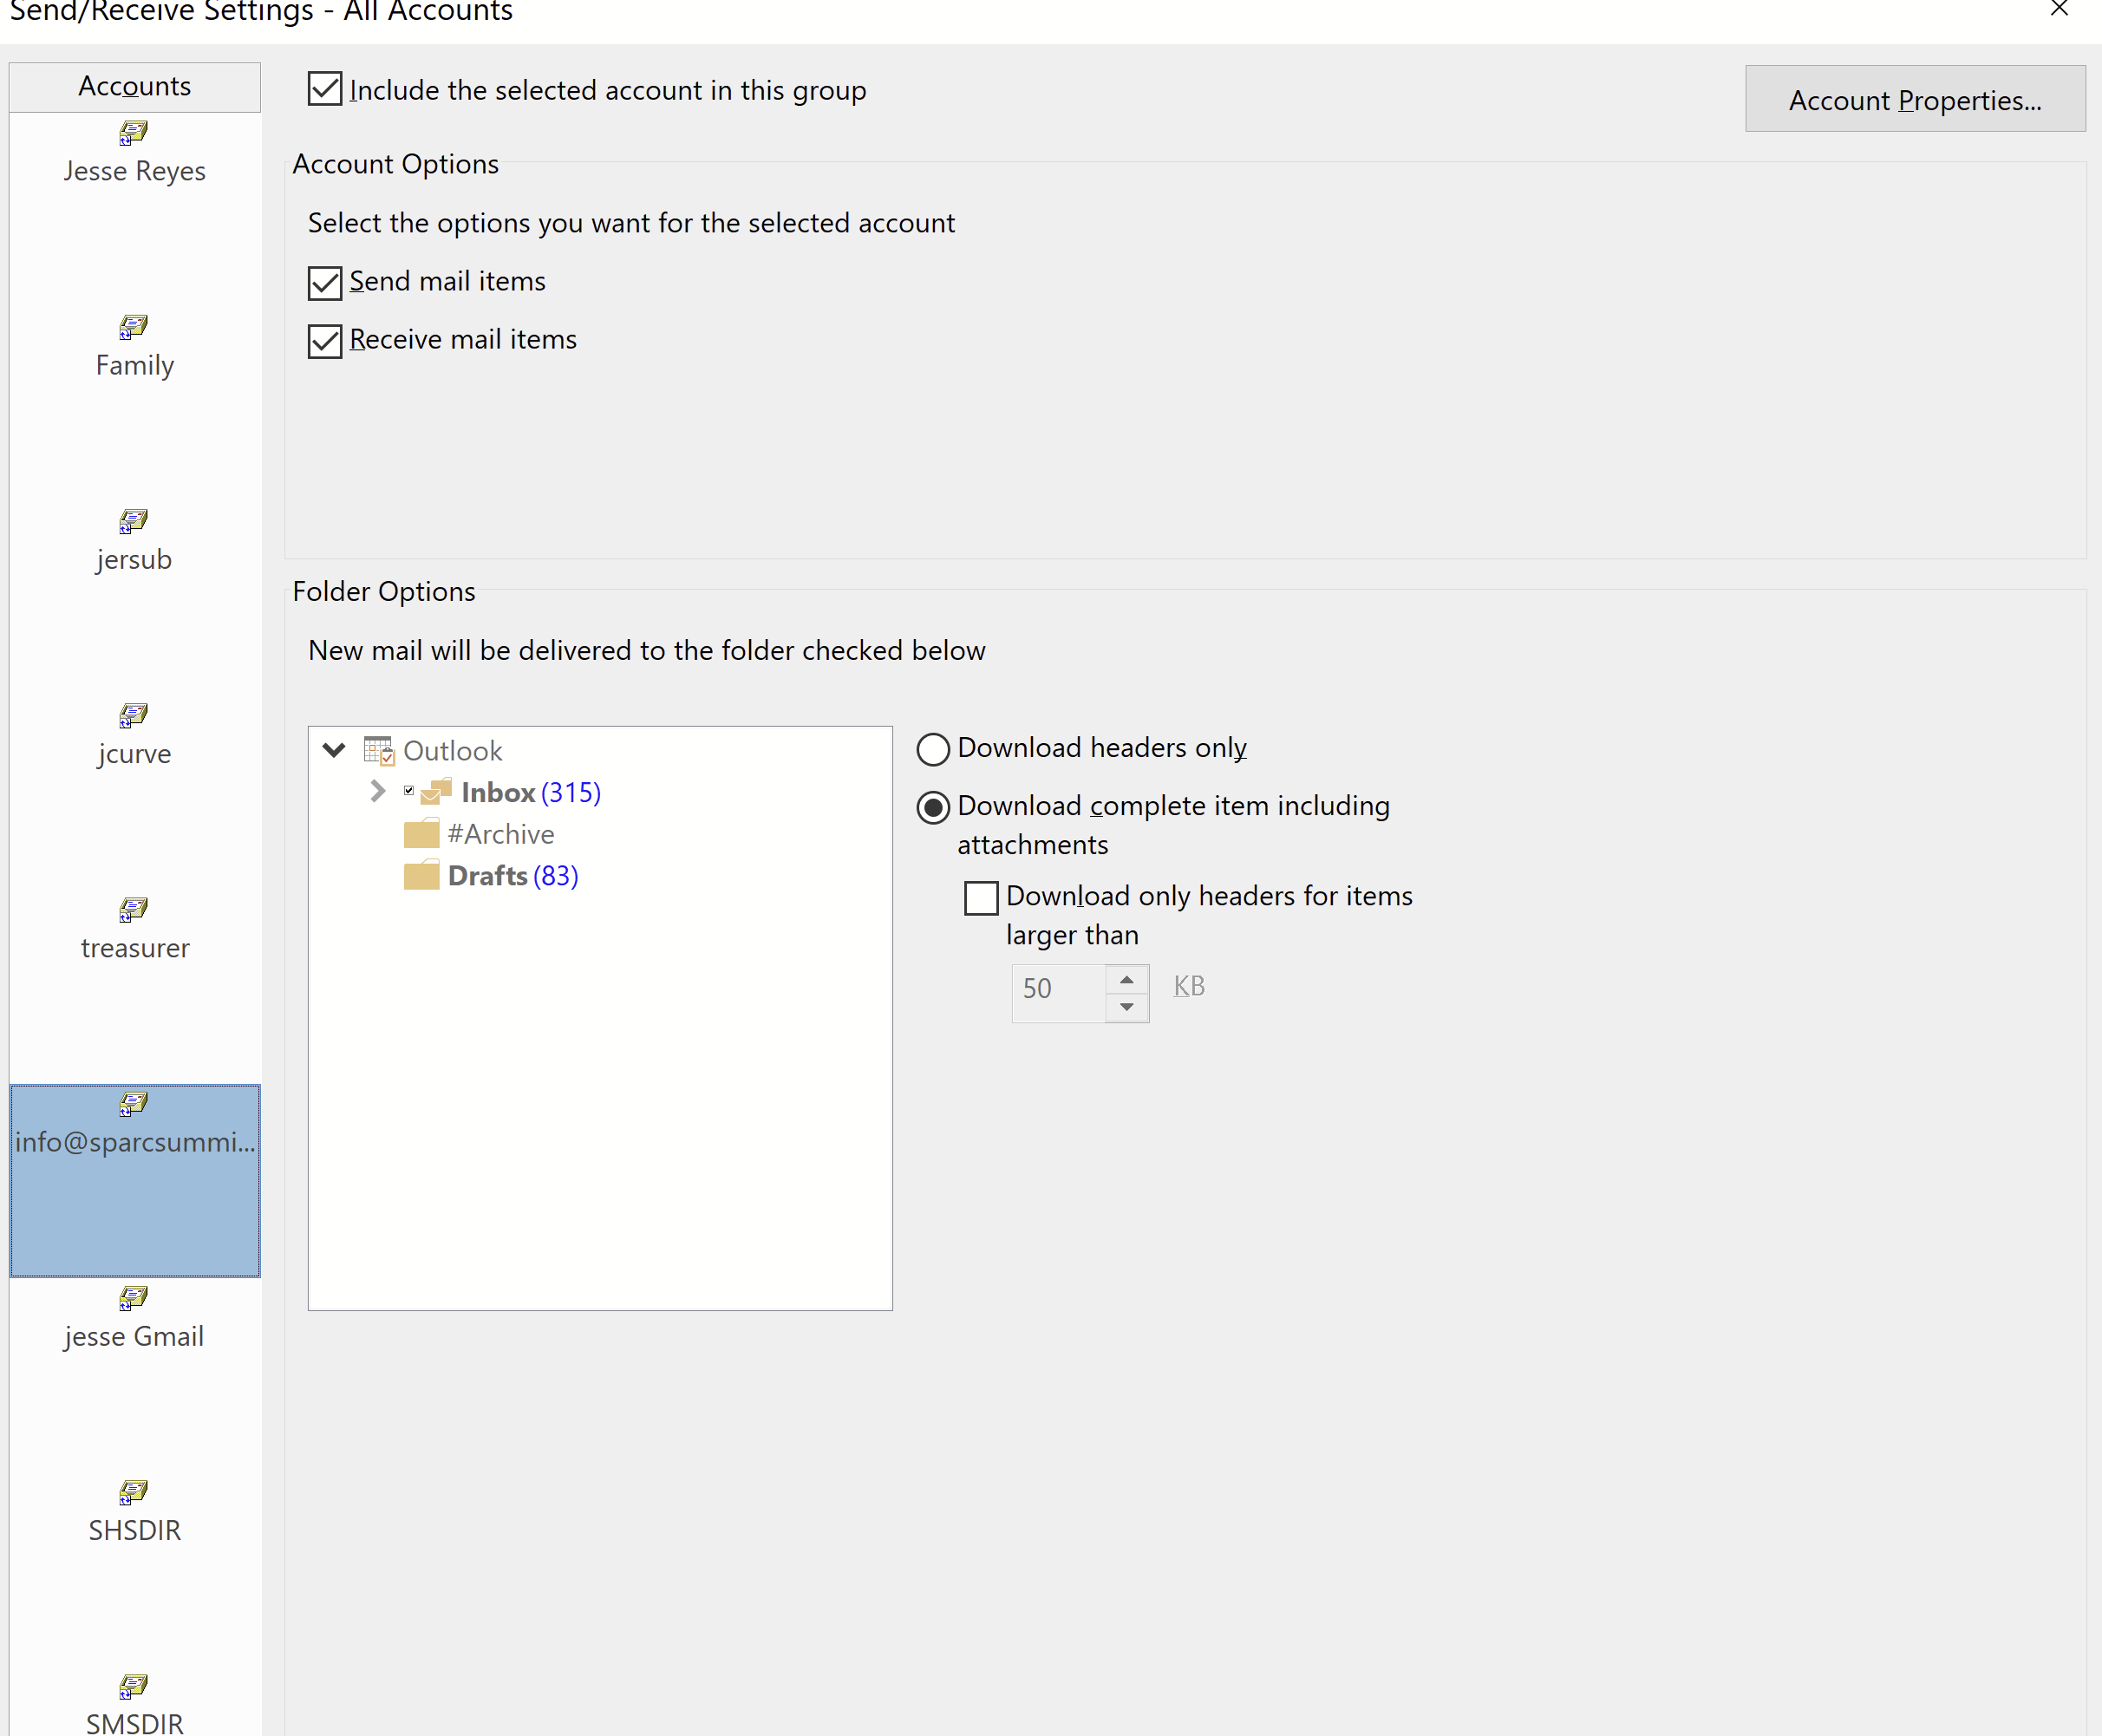Screen dimensions: 2102x1736
Task: Select the Jesse Reyes account icon
Action: 134,133
